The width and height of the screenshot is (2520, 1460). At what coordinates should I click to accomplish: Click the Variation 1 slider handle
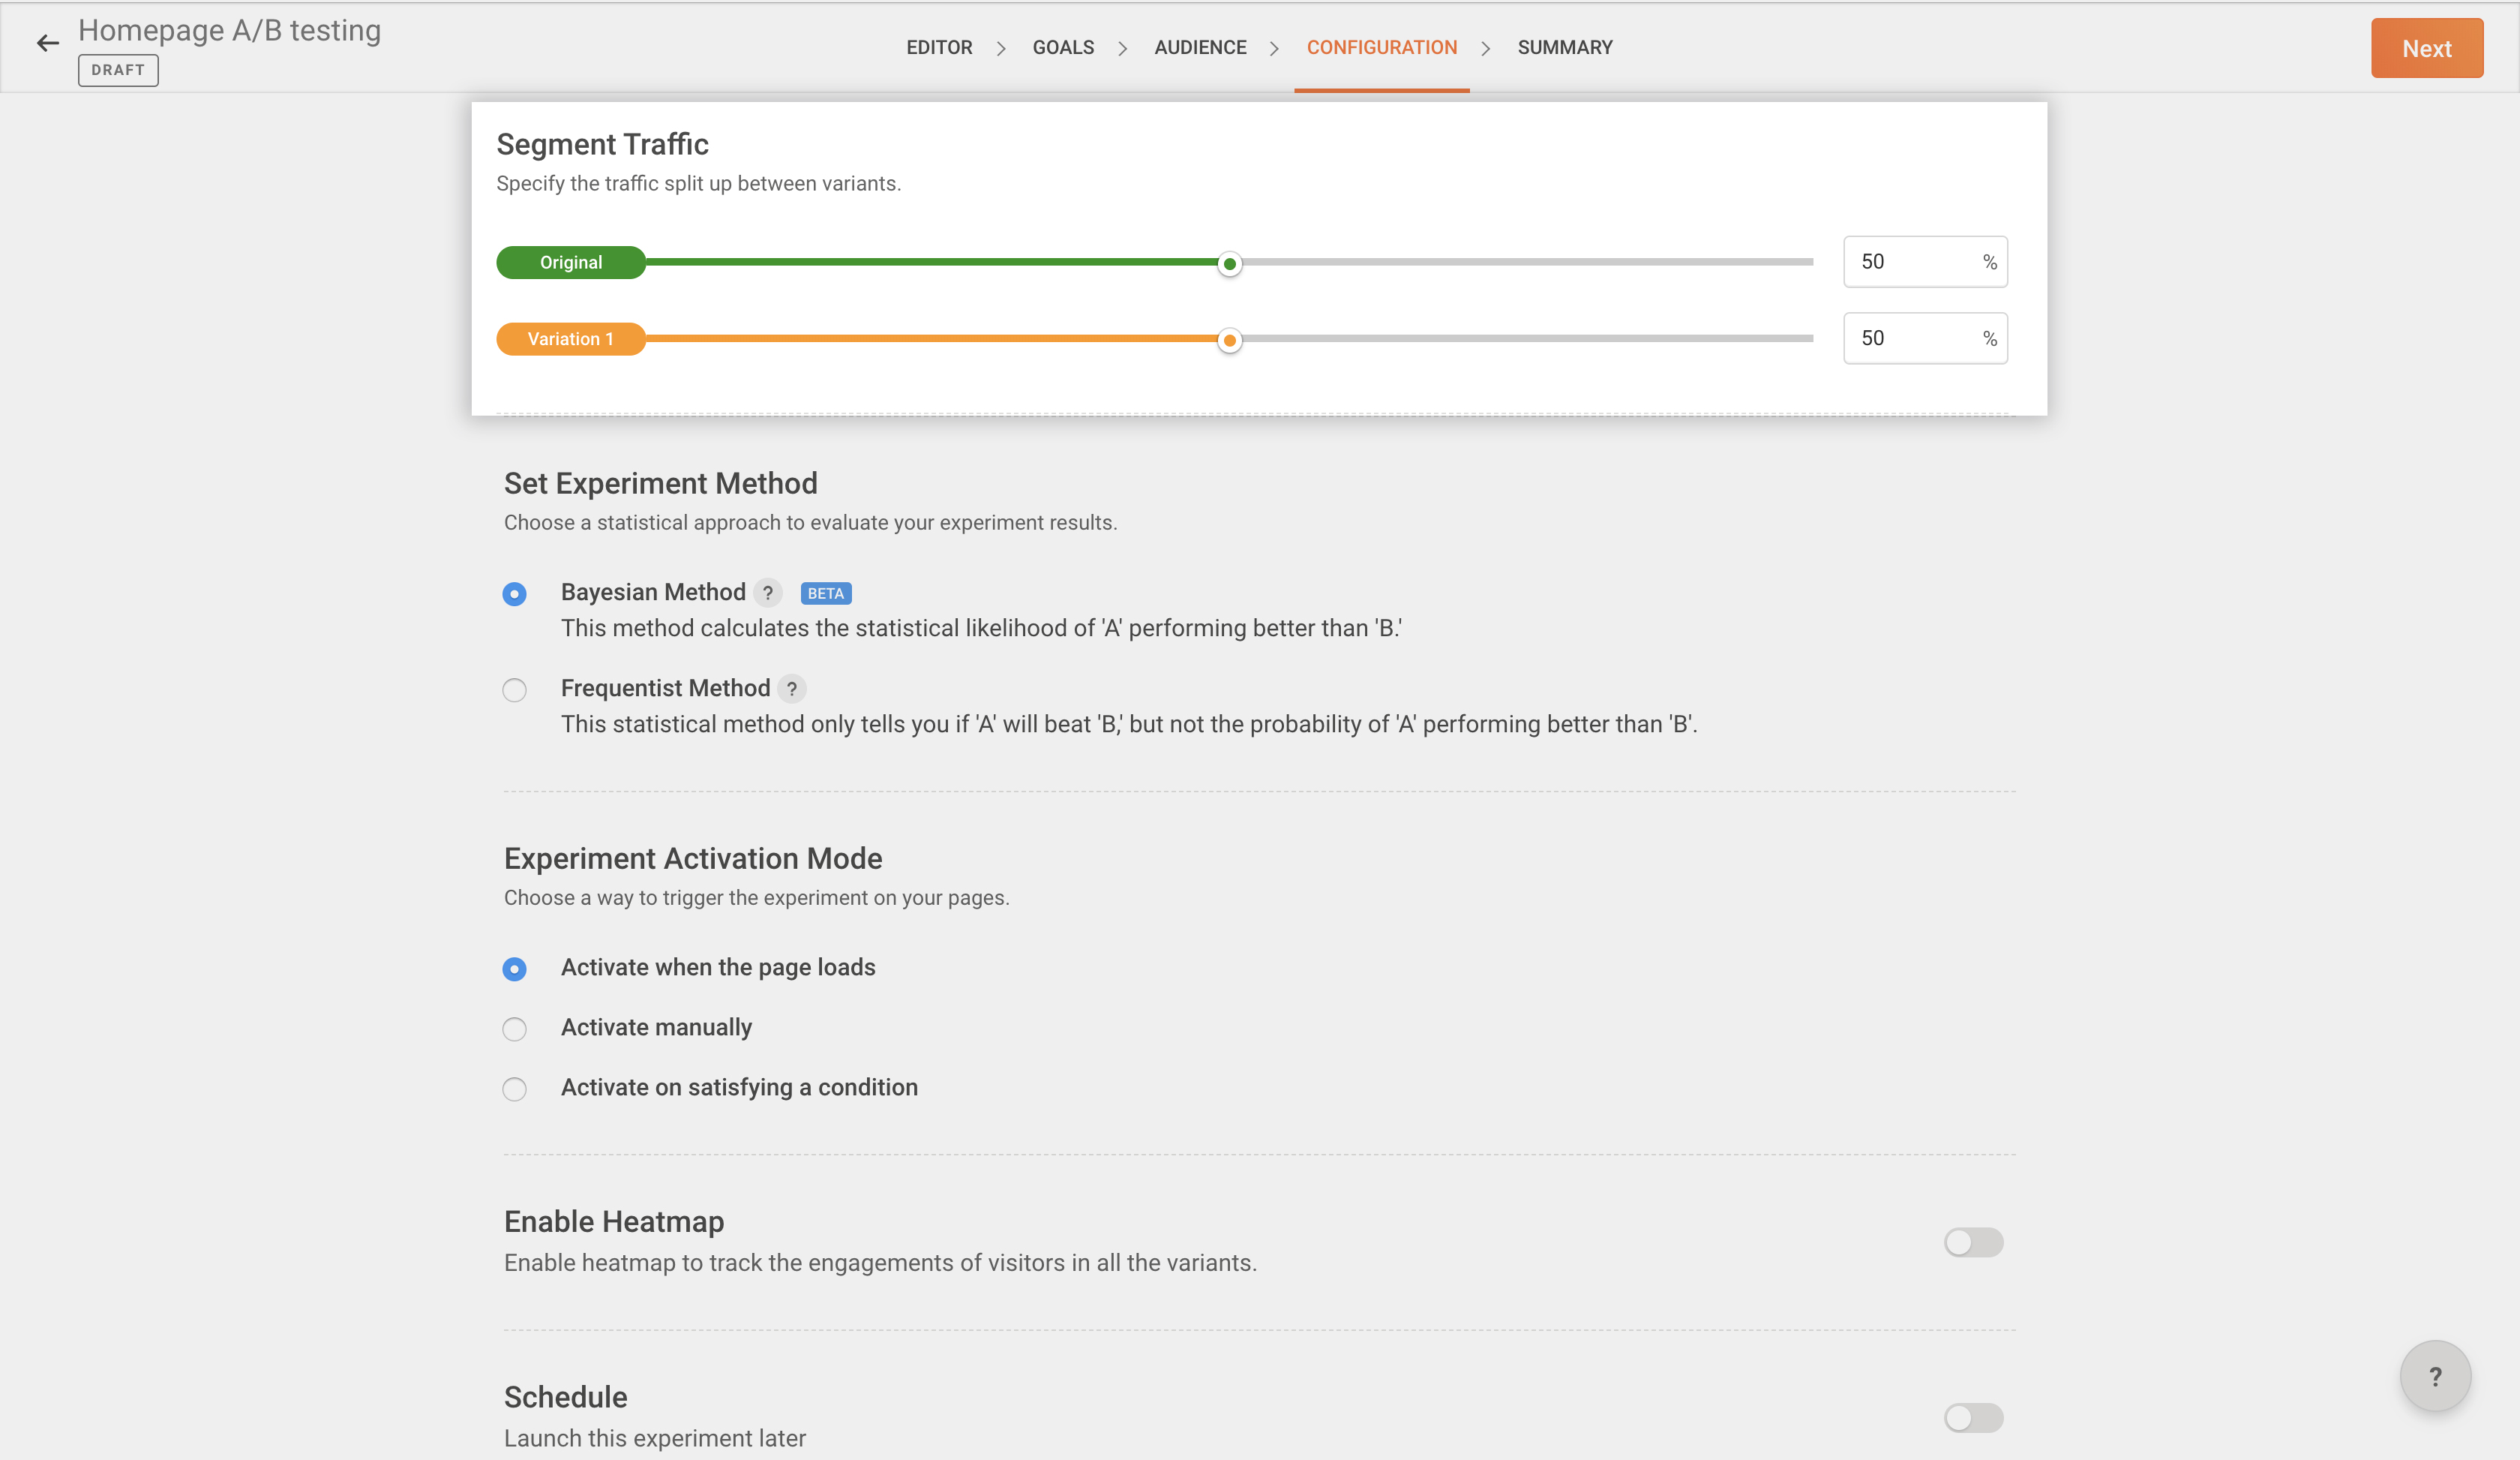pyautogui.click(x=1229, y=340)
